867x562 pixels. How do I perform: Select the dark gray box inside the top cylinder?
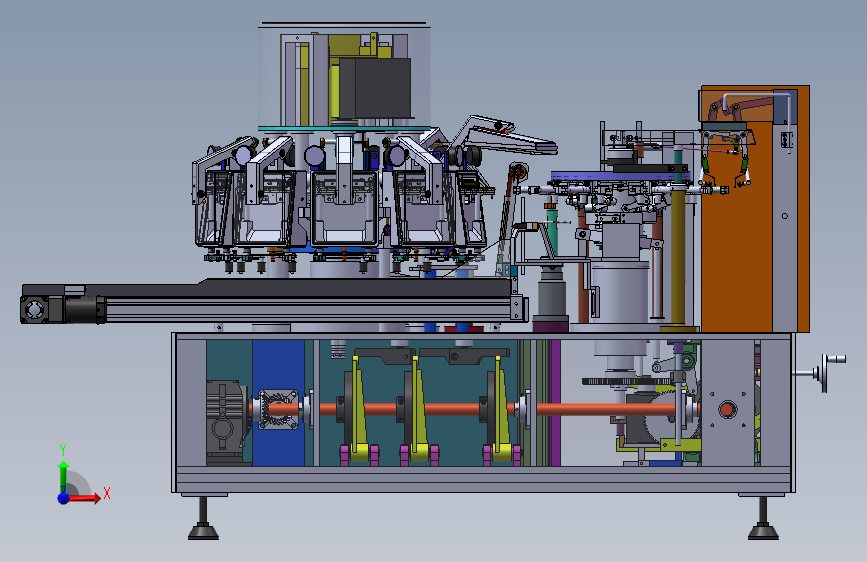pos(375,89)
